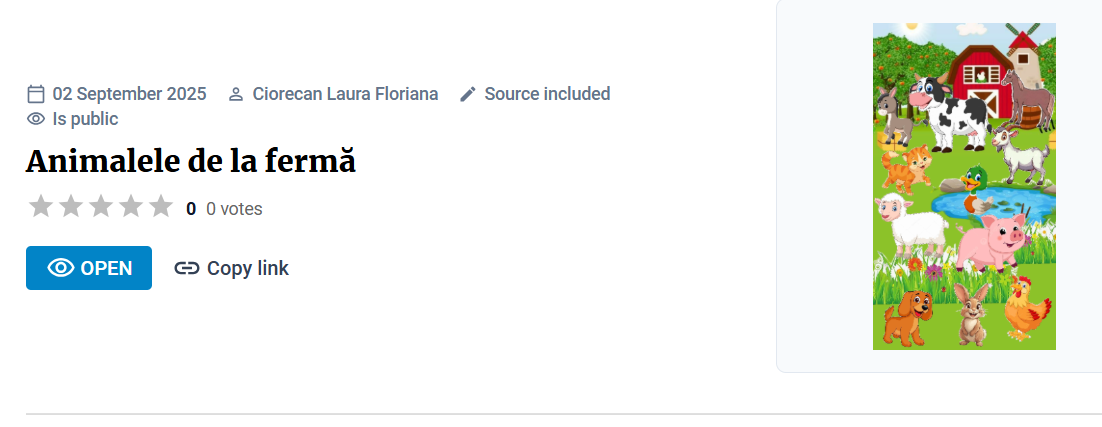
Task: Rate with the first star
Action: click(x=41, y=207)
